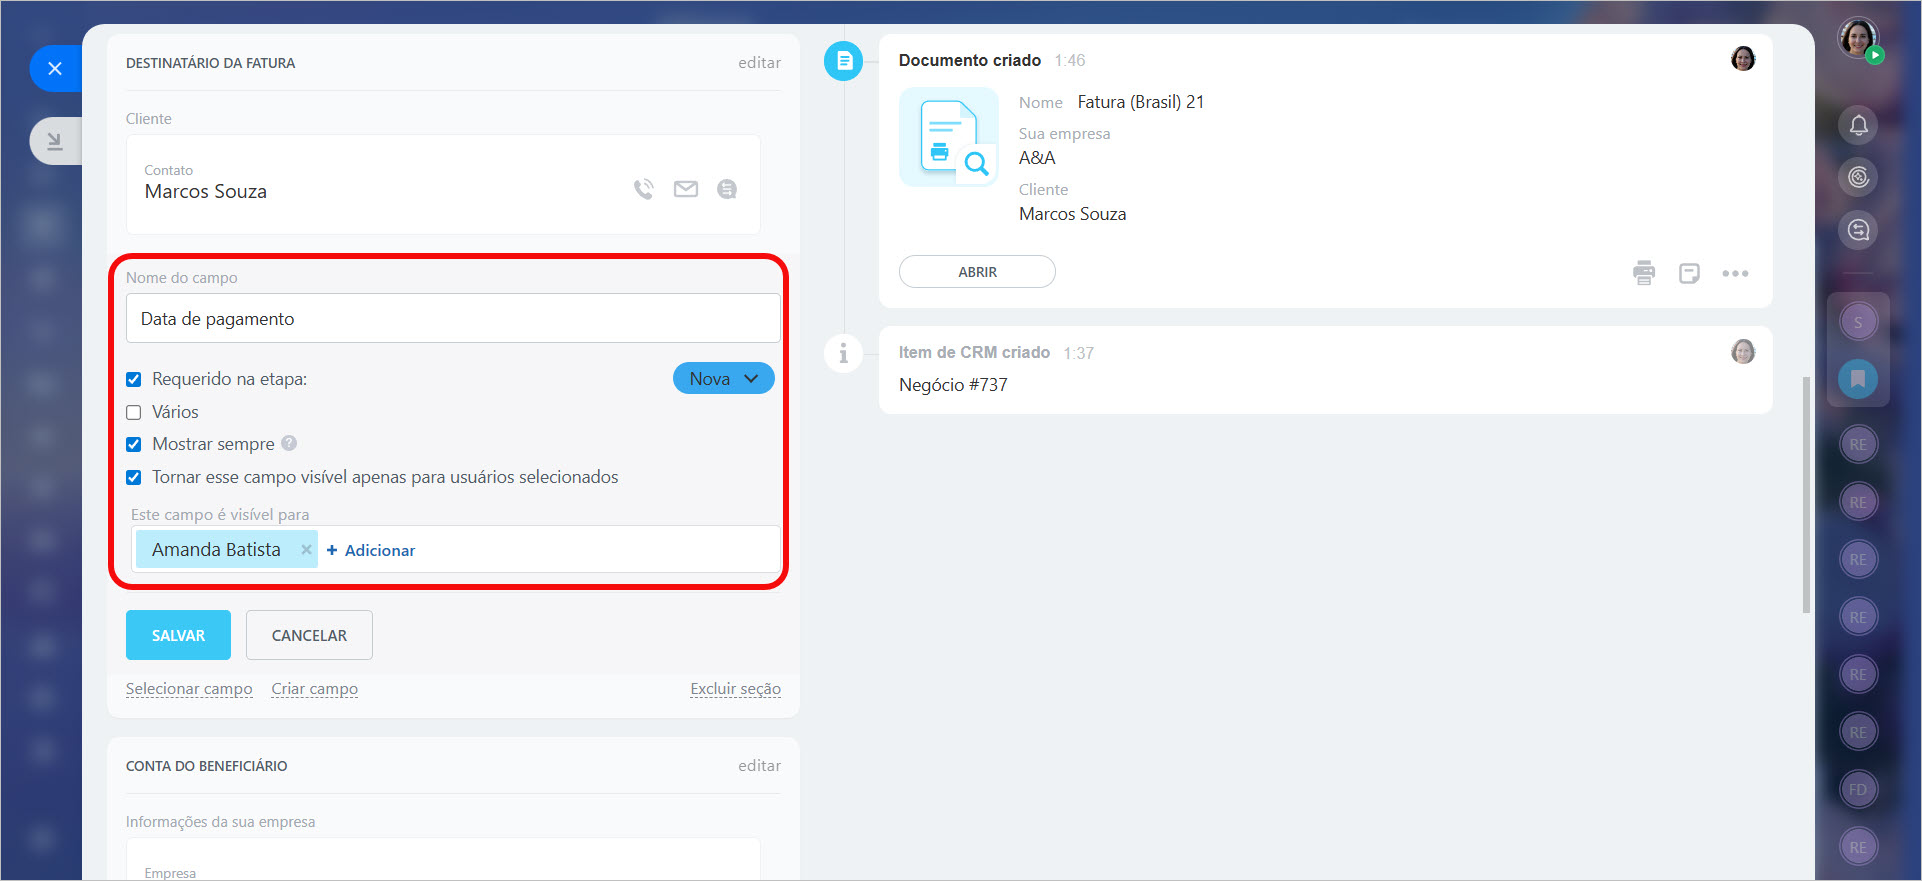Click Marcos Souza in the document card
This screenshot has width=1922, height=881.
[x=1072, y=214]
